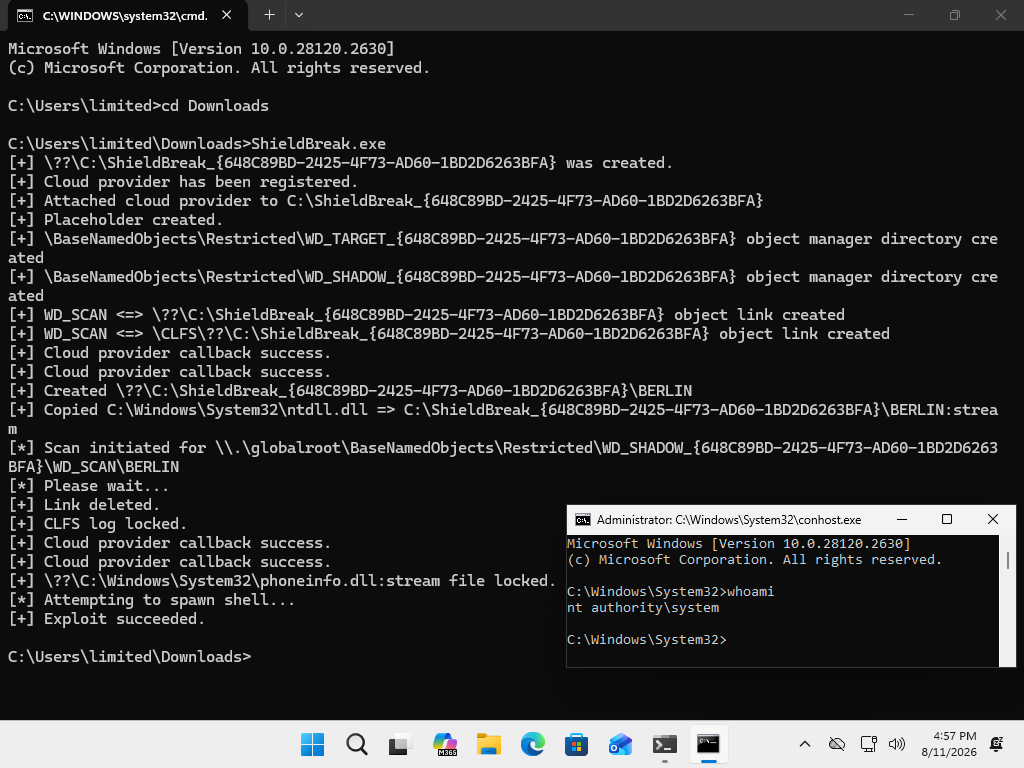The width and height of the screenshot is (1024, 768).
Task: Open the clock showing 4:57 PM
Action: 949,744
